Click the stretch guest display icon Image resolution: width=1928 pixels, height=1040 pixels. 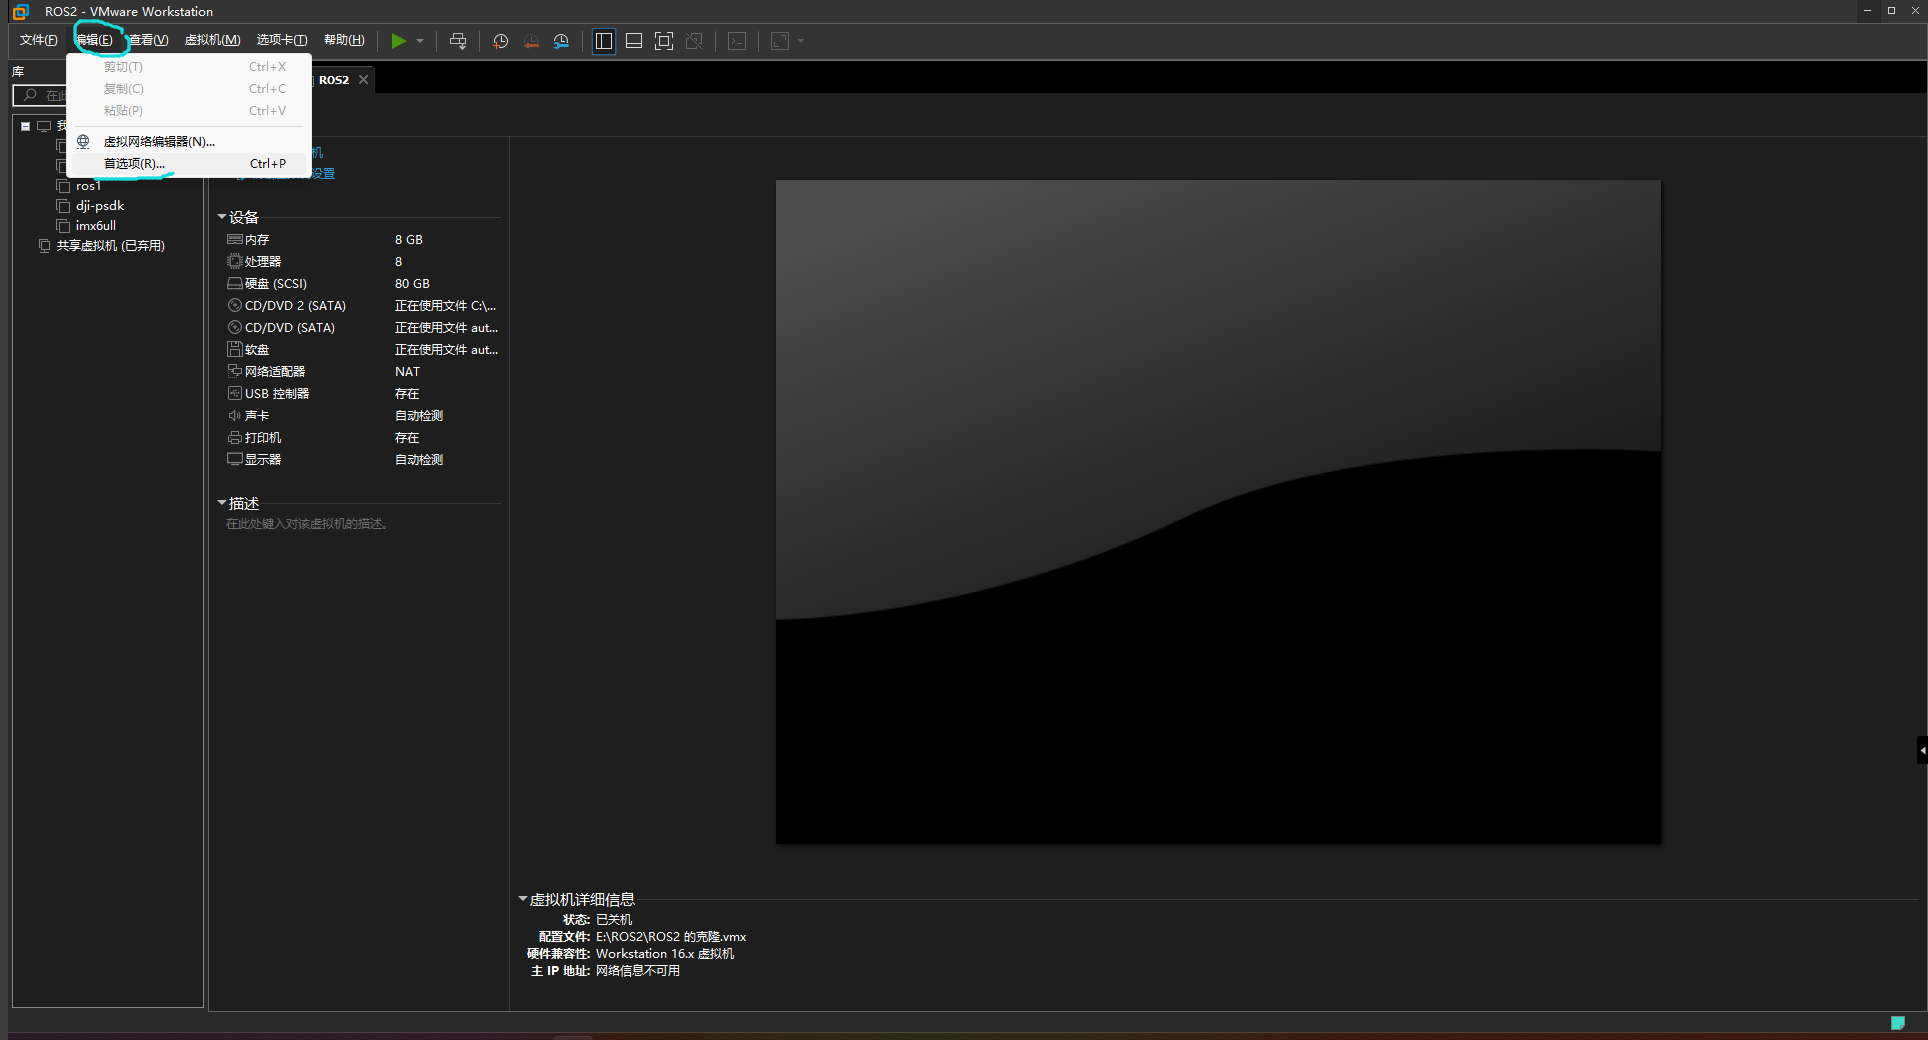tap(780, 41)
